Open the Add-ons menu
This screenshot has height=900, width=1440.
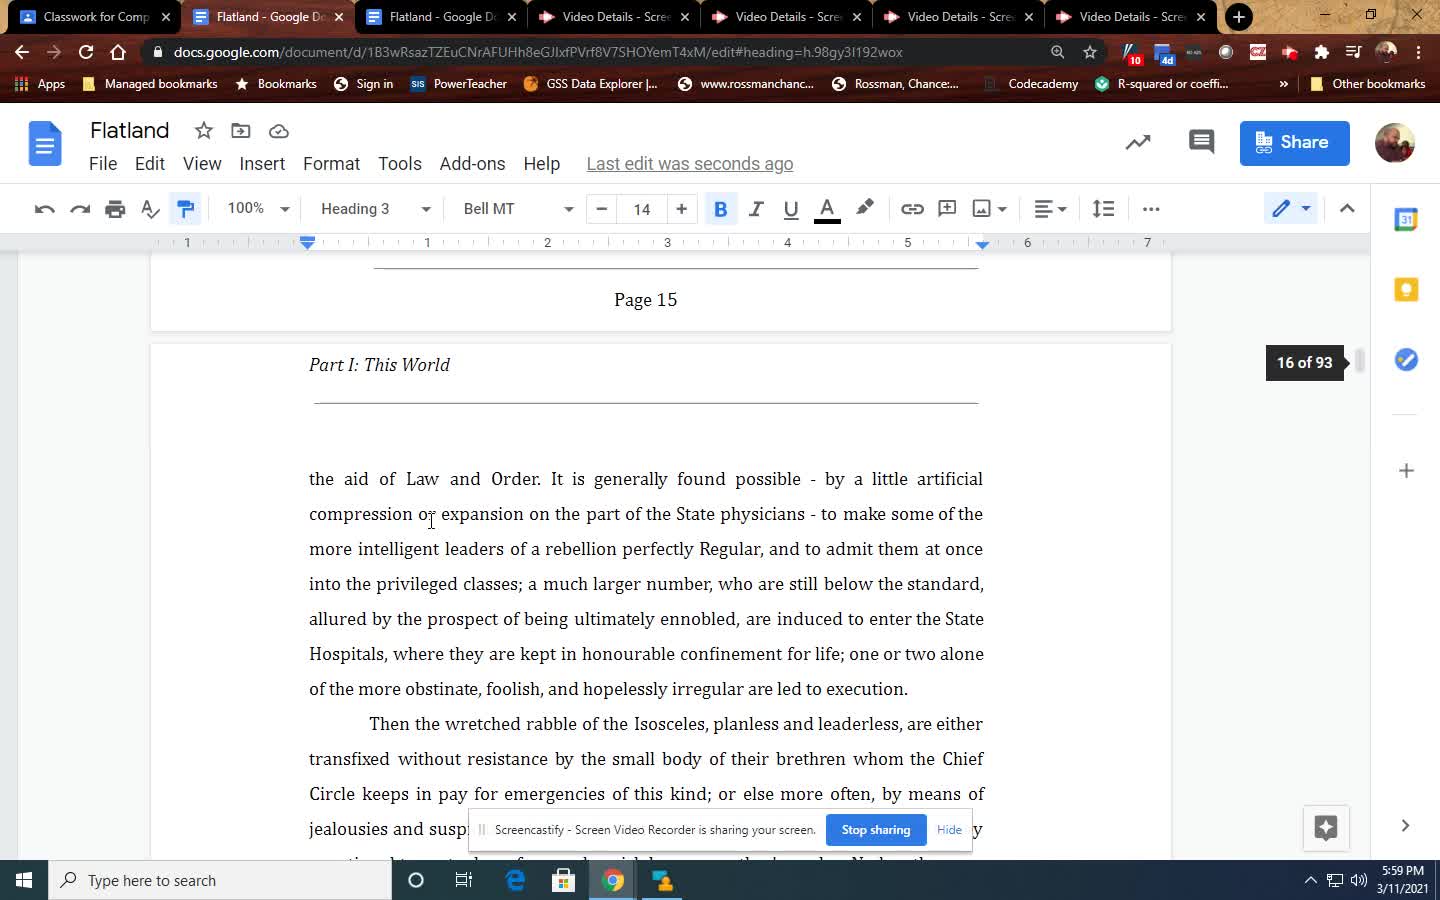pos(472,164)
